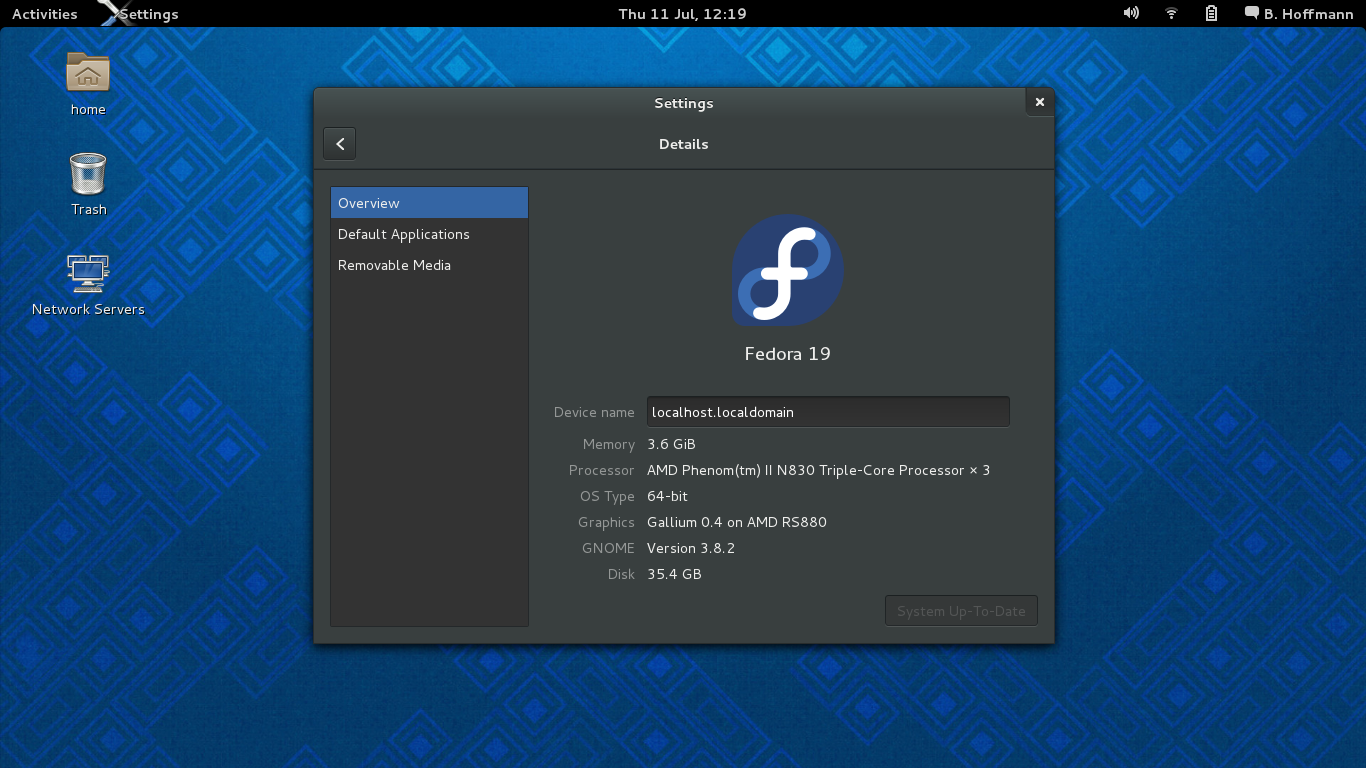Click the Device name label
1366x768 pixels.
594,412
